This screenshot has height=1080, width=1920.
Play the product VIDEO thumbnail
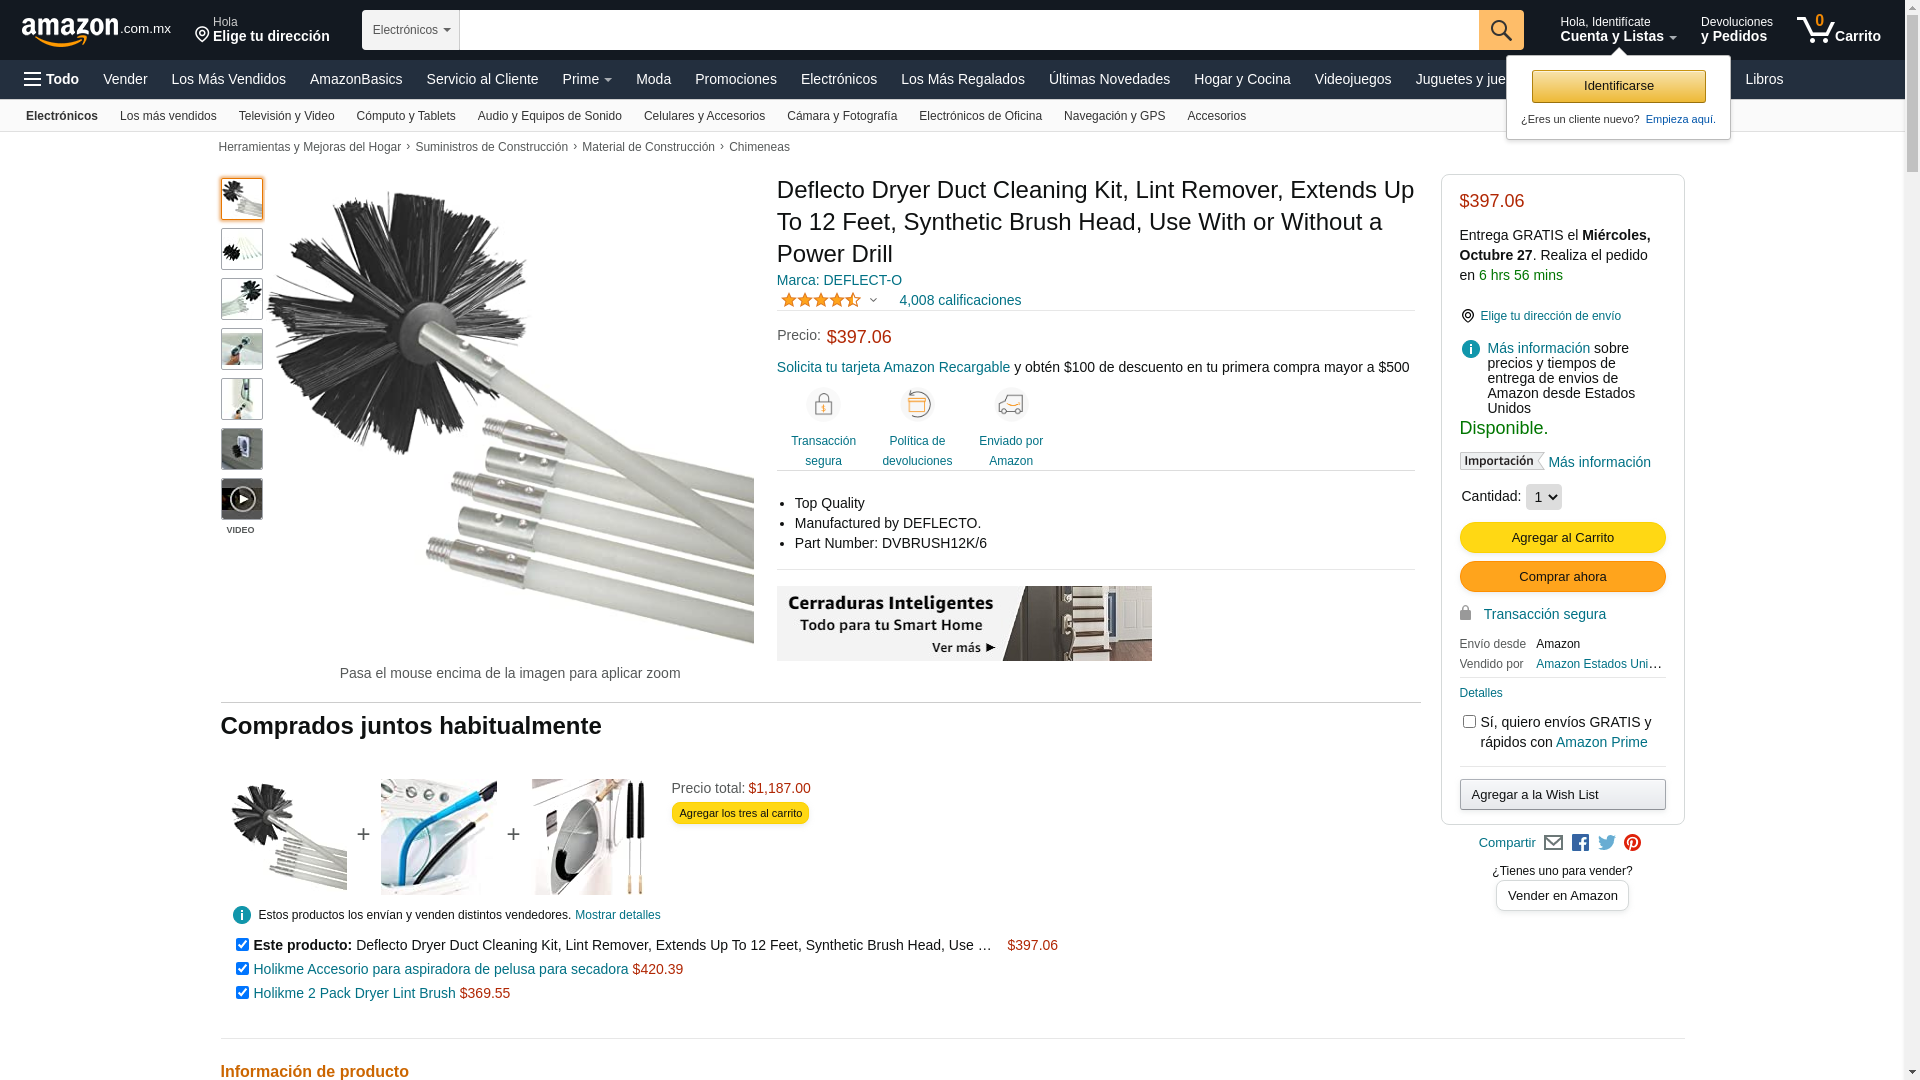coord(242,499)
